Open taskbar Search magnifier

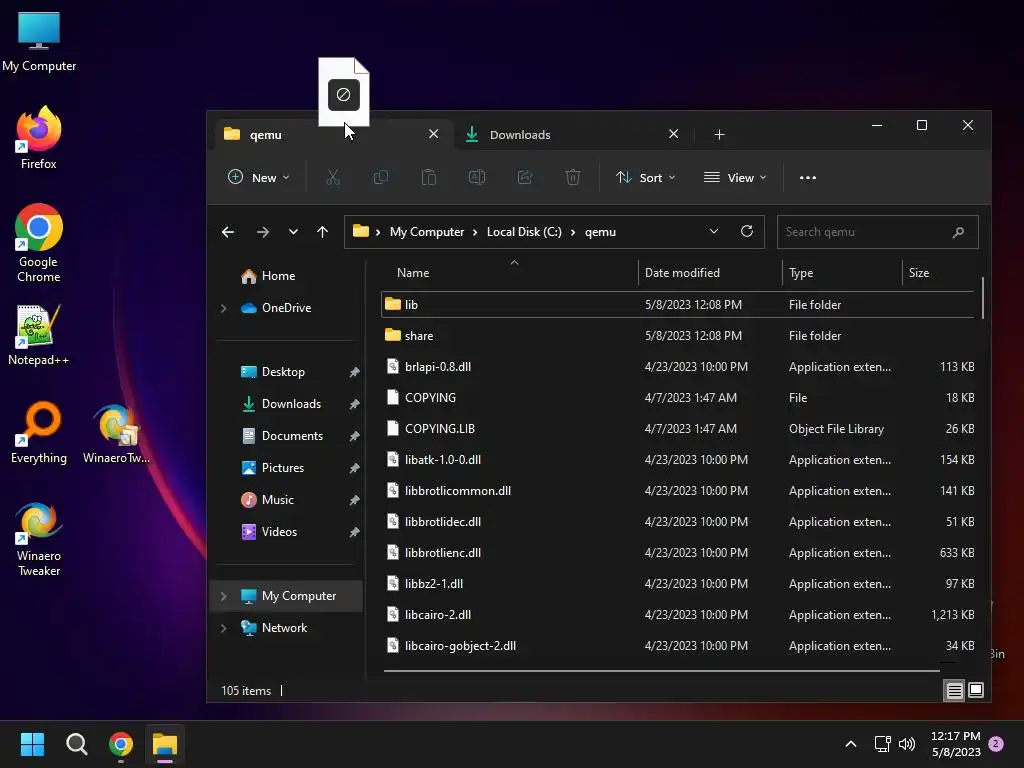tap(76, 744)
